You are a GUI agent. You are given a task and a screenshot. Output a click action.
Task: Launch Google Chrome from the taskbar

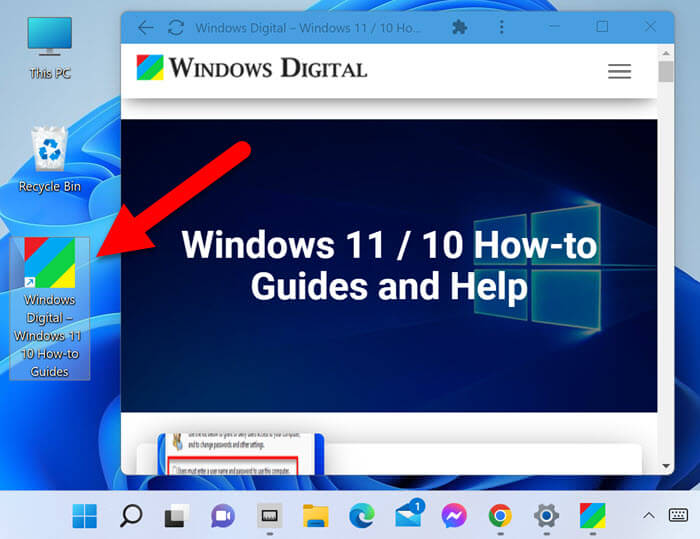(500, 516)
